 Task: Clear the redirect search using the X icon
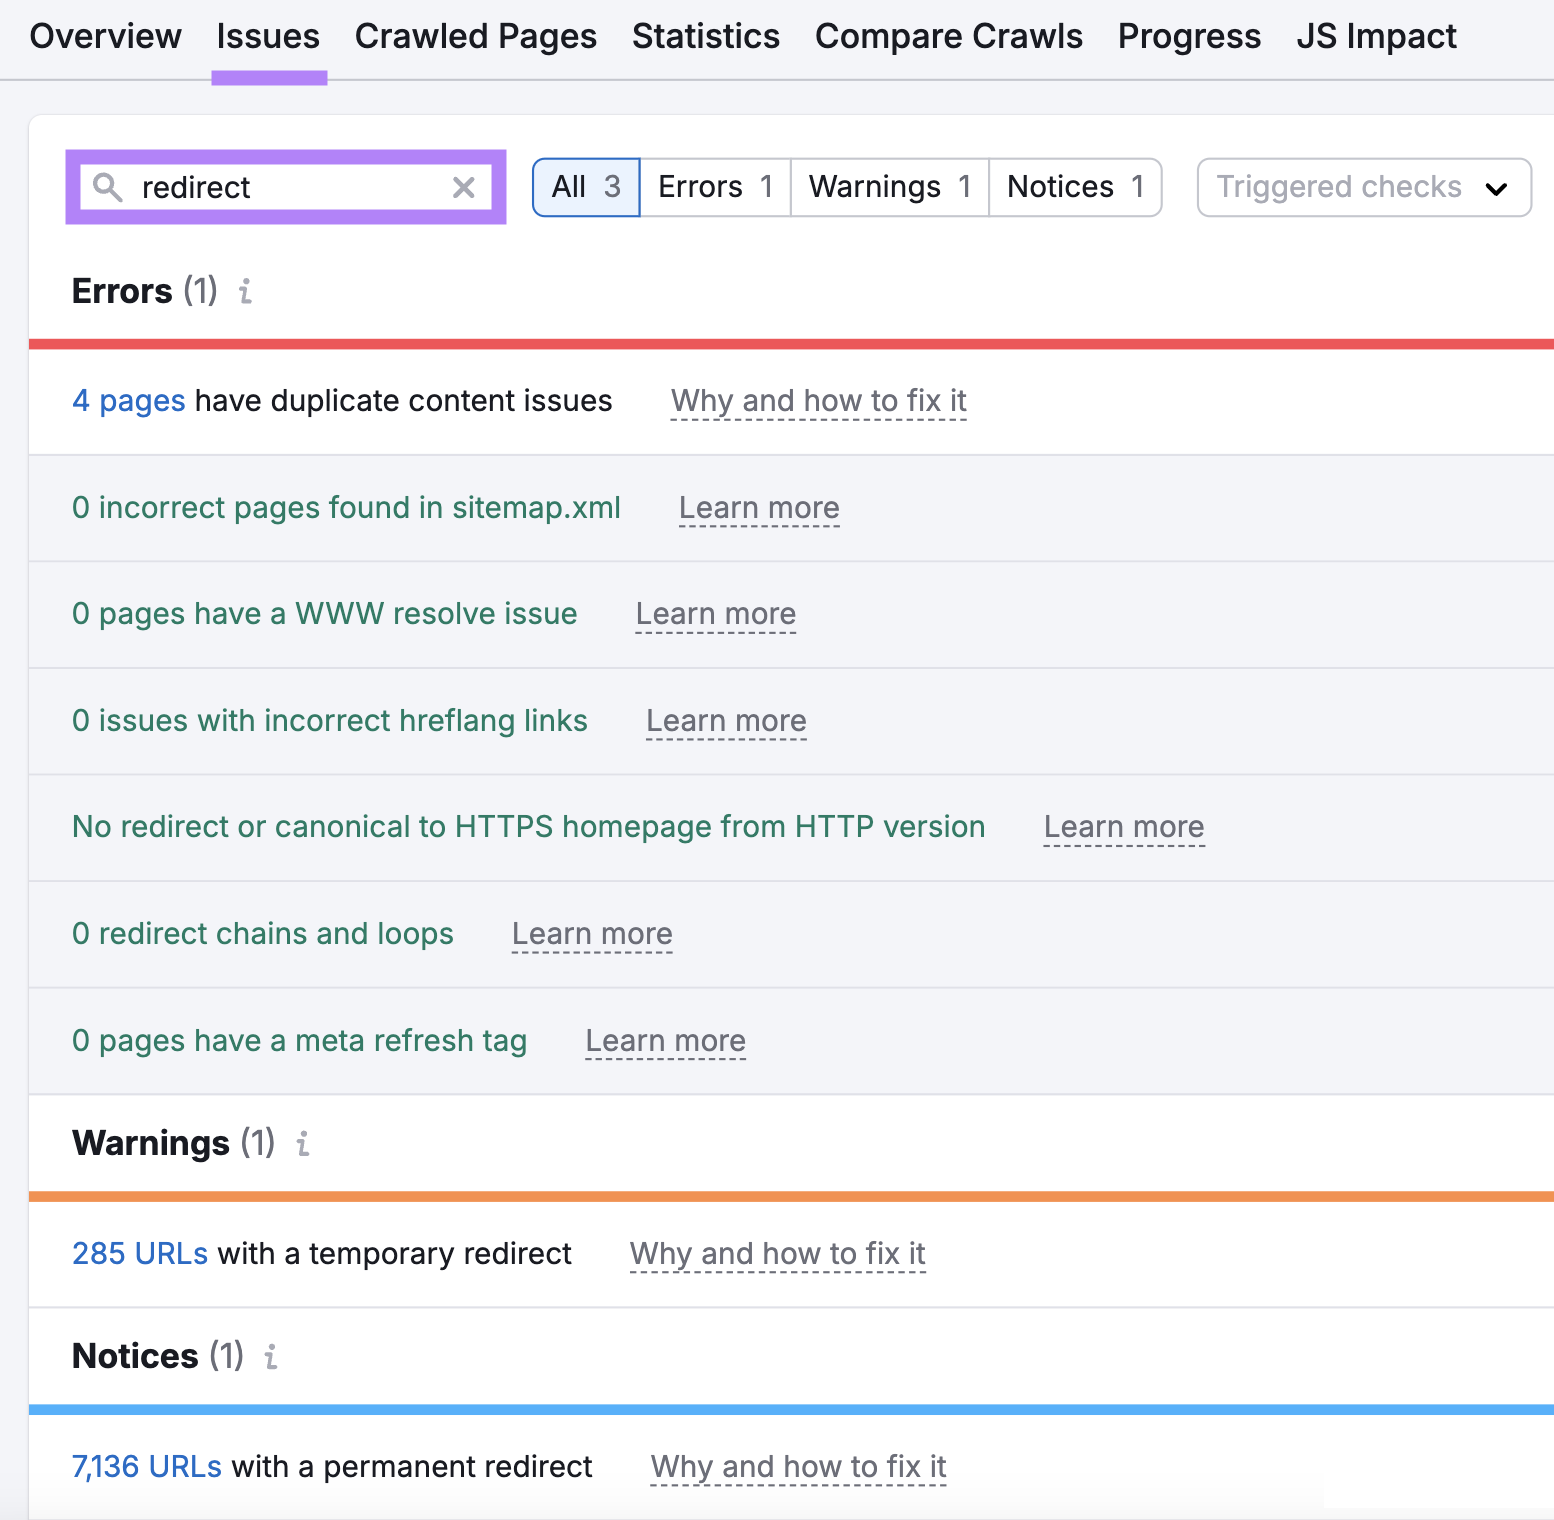coord(463,187)
